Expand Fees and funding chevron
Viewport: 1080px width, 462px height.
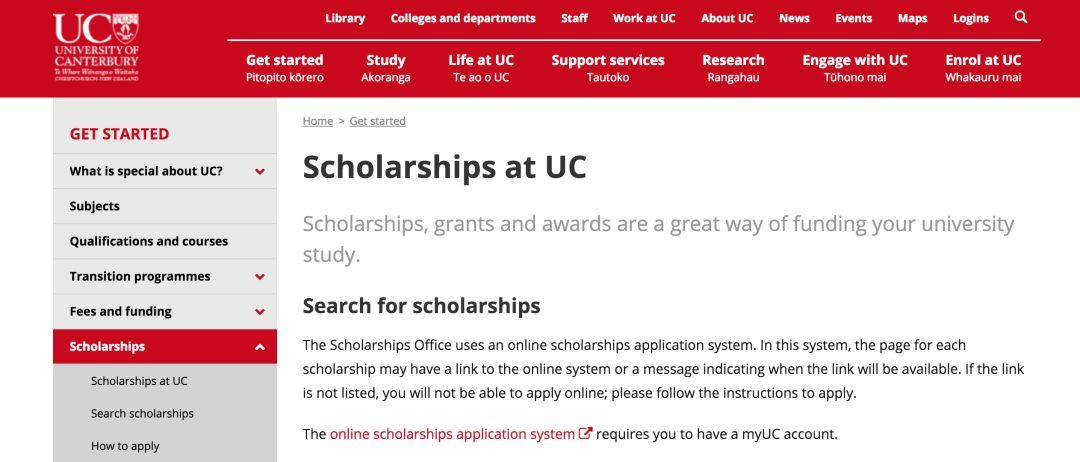[x=260, y=312]
